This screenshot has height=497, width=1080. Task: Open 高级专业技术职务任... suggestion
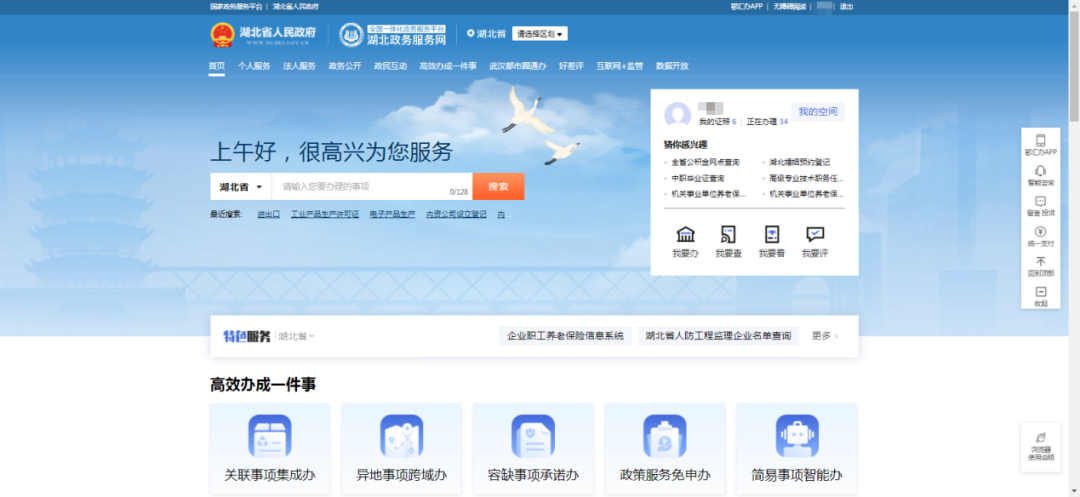(x=807, y=178)
